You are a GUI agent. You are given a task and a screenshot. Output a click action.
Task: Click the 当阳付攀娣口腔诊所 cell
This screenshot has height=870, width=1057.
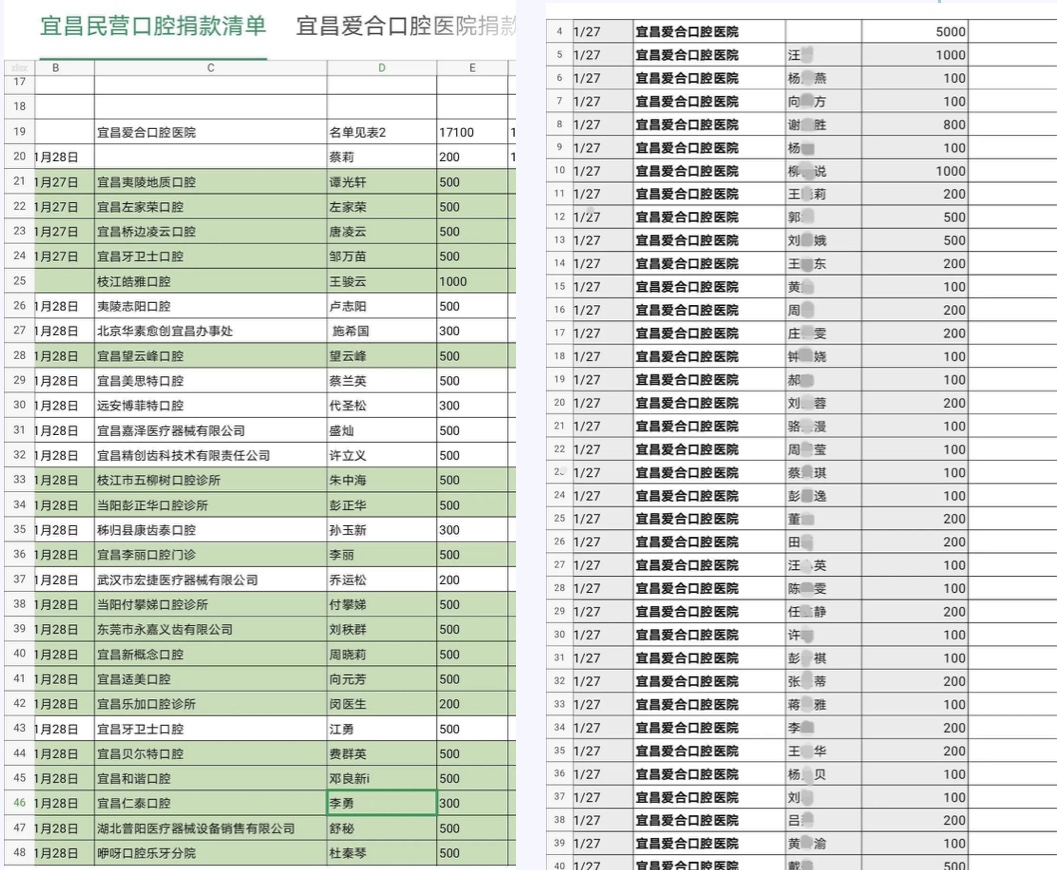tap(211, 605)
